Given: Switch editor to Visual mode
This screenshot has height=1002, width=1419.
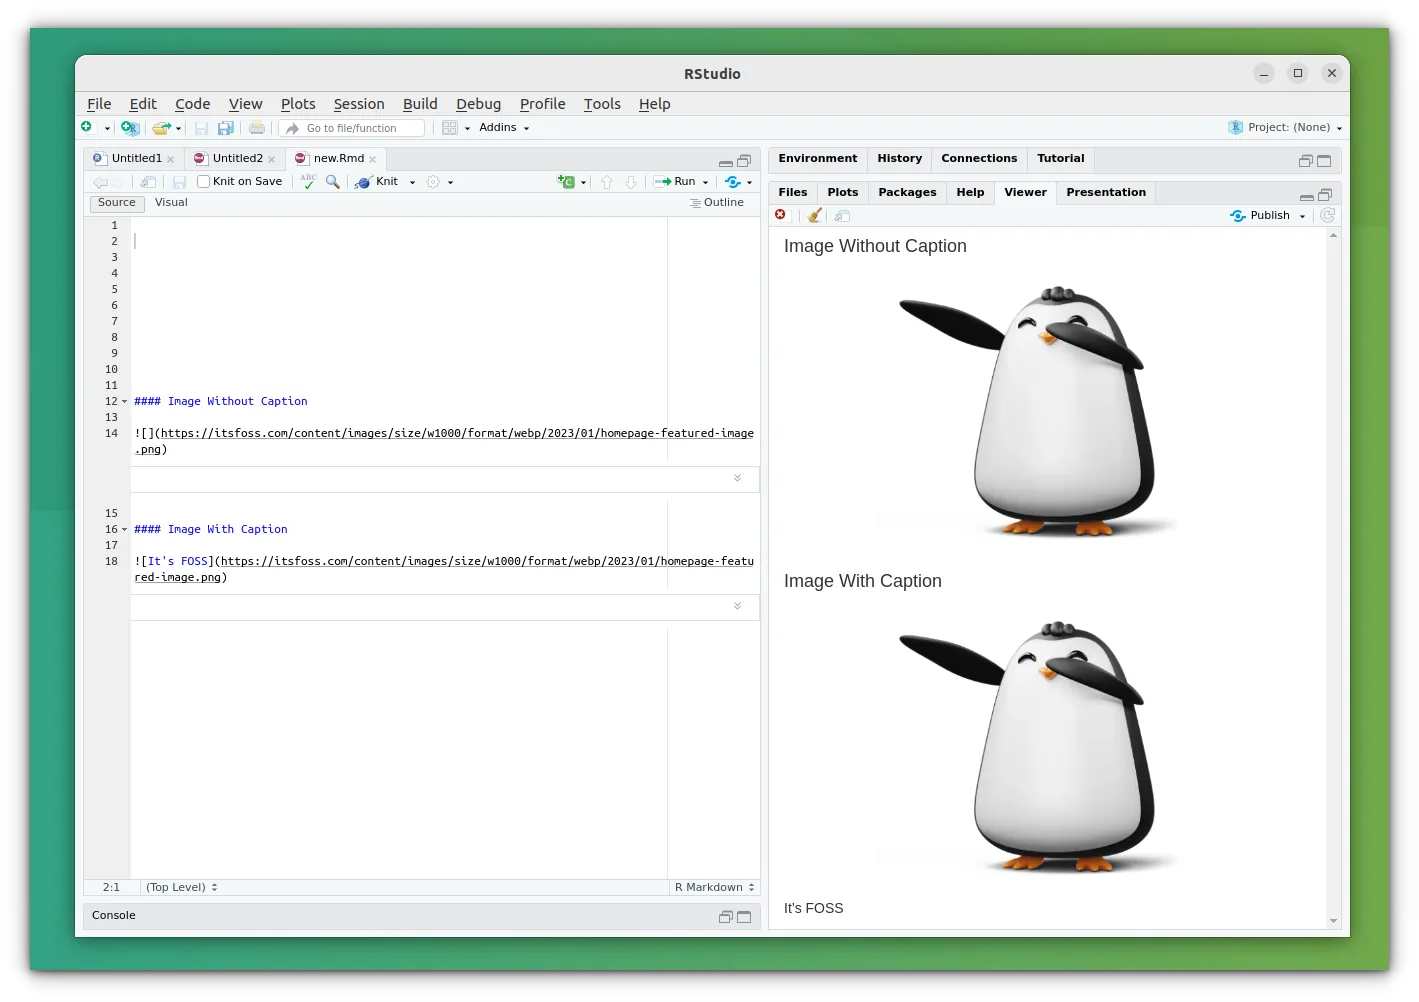Looking at the screenshot, I should (171, 203).
